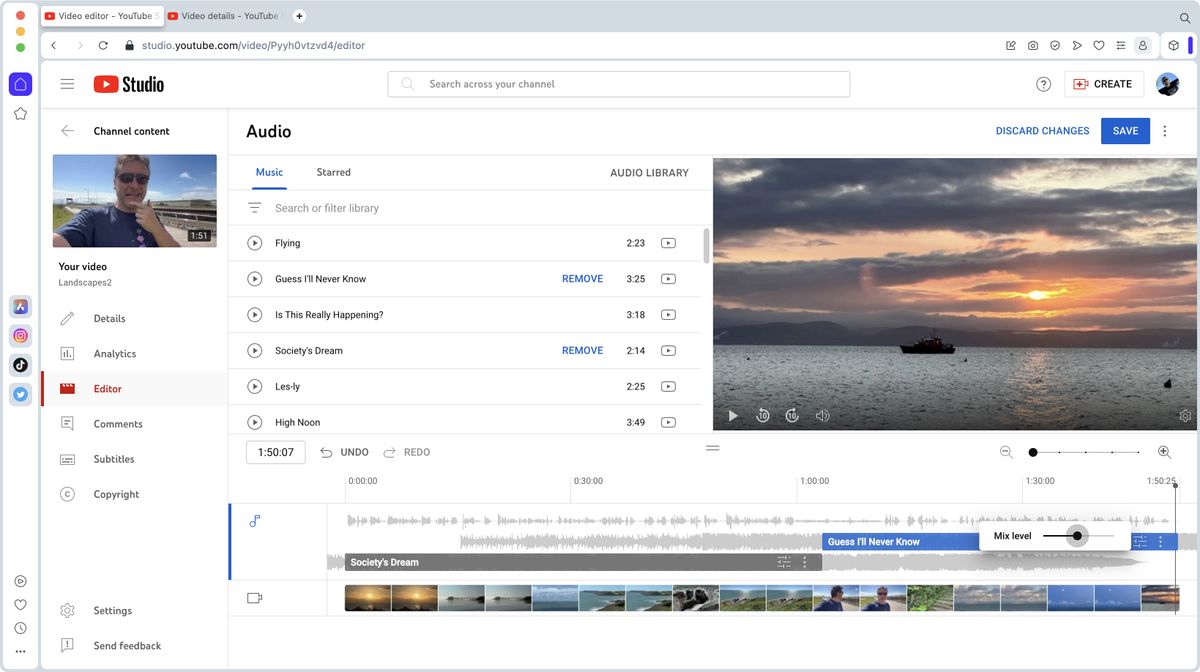The width and height of the screenshot is (1200, 672).
Task: Open search filter options in the audio library
Action: click(253, 207)
